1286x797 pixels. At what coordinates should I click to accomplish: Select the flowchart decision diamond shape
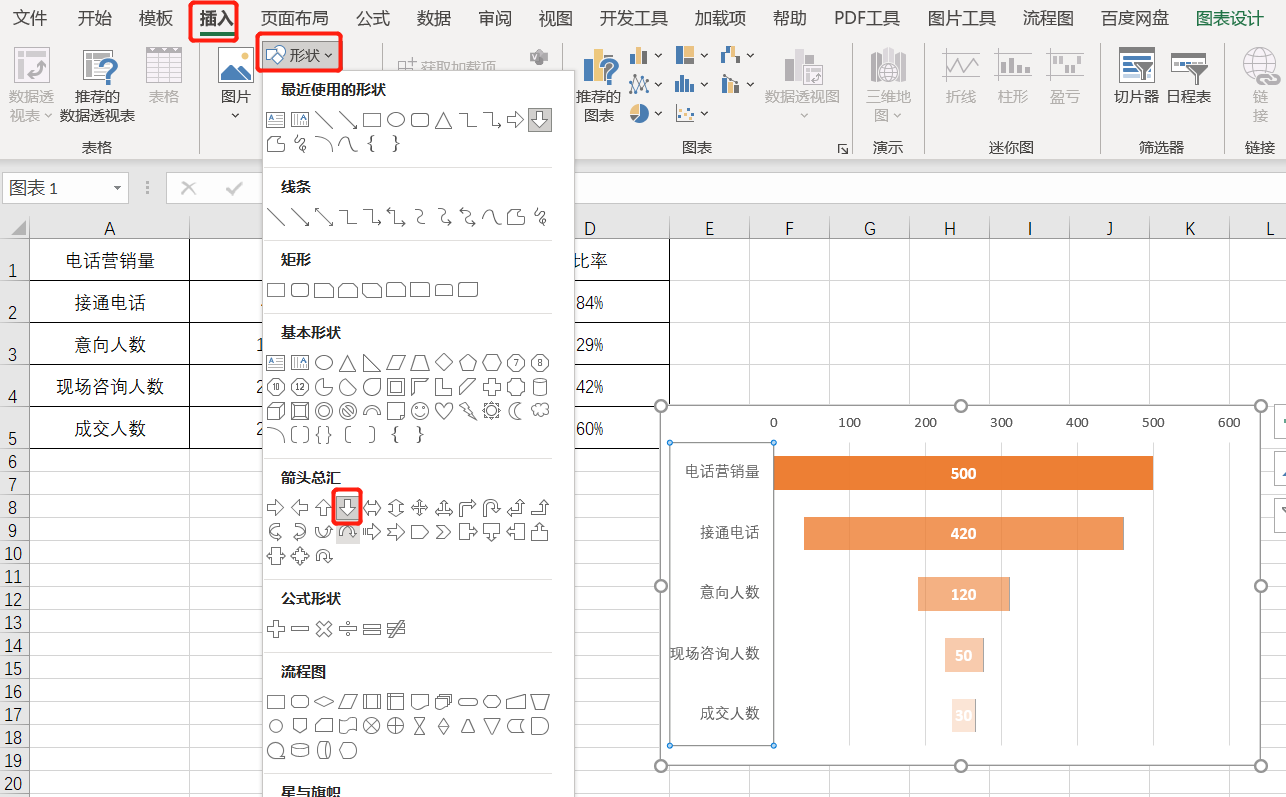(324, 701)
